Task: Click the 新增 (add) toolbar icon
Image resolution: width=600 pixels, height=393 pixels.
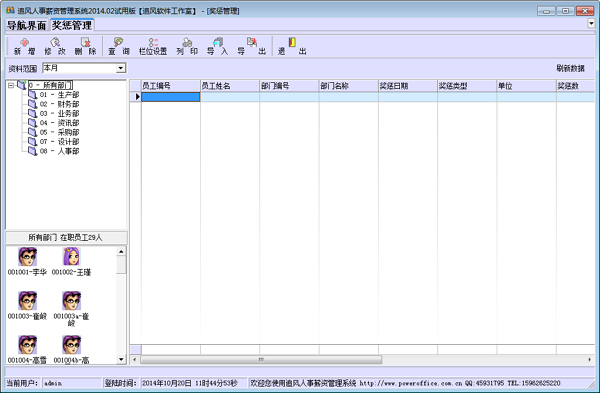Action: pos(24,46)
